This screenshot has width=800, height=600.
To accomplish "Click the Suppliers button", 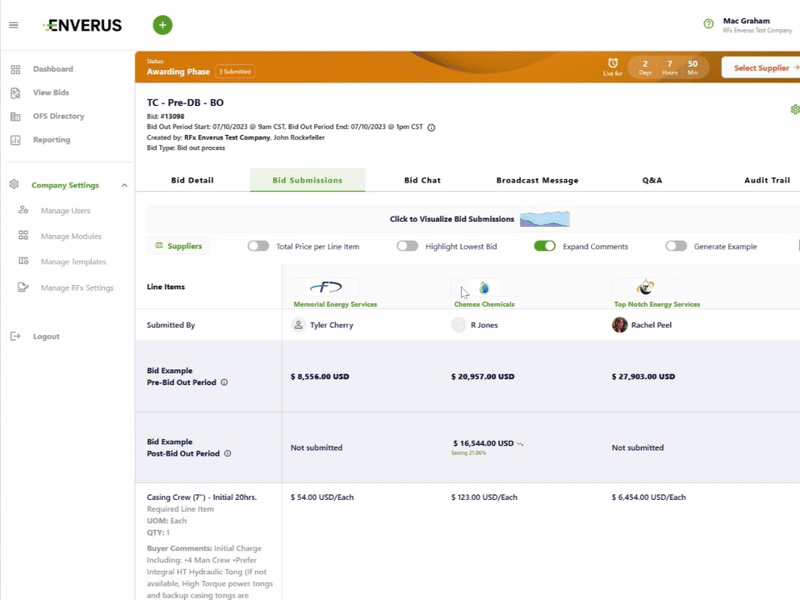I will click(179, 246).
